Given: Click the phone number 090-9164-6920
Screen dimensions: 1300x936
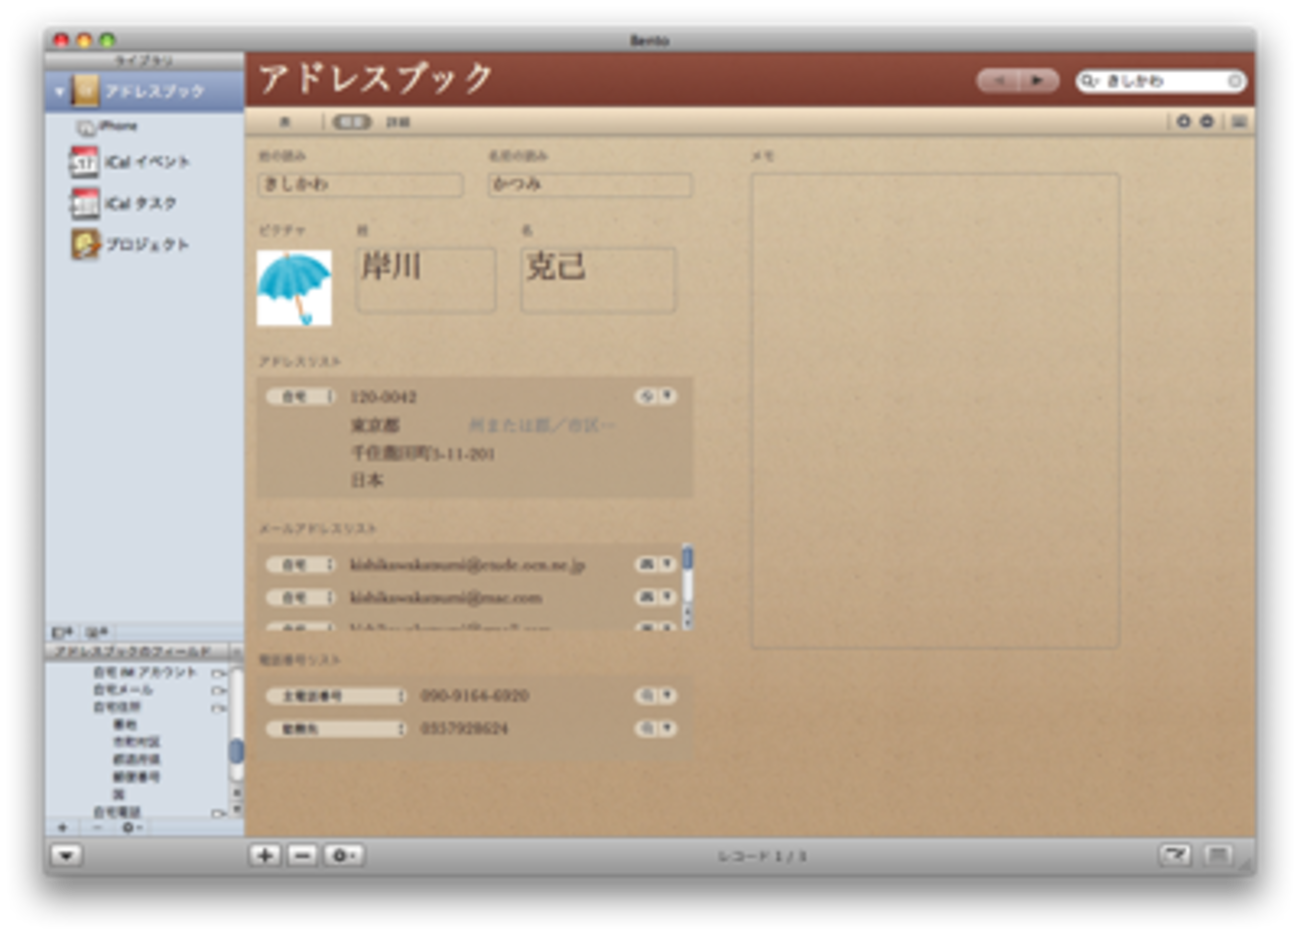Looking at the screenshot, I should click(475, 696).
